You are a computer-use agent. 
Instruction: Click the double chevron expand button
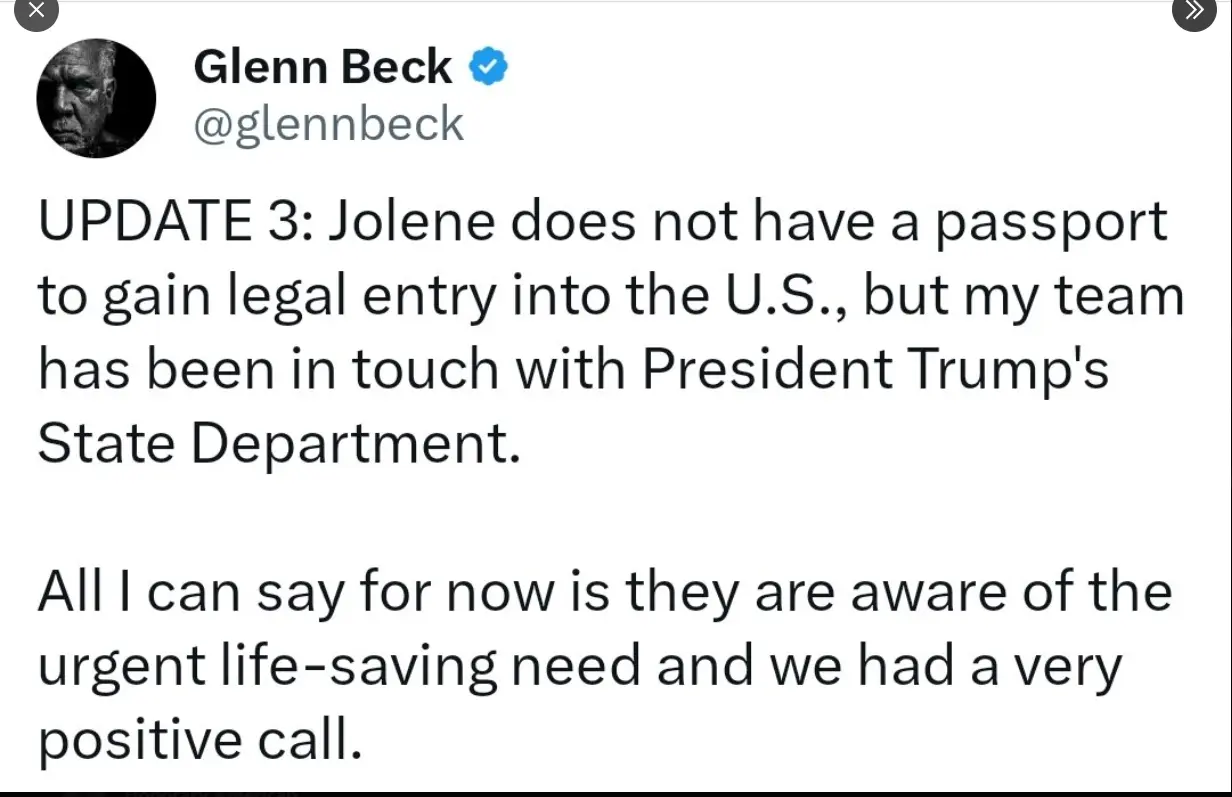(x=1194, y=11)
